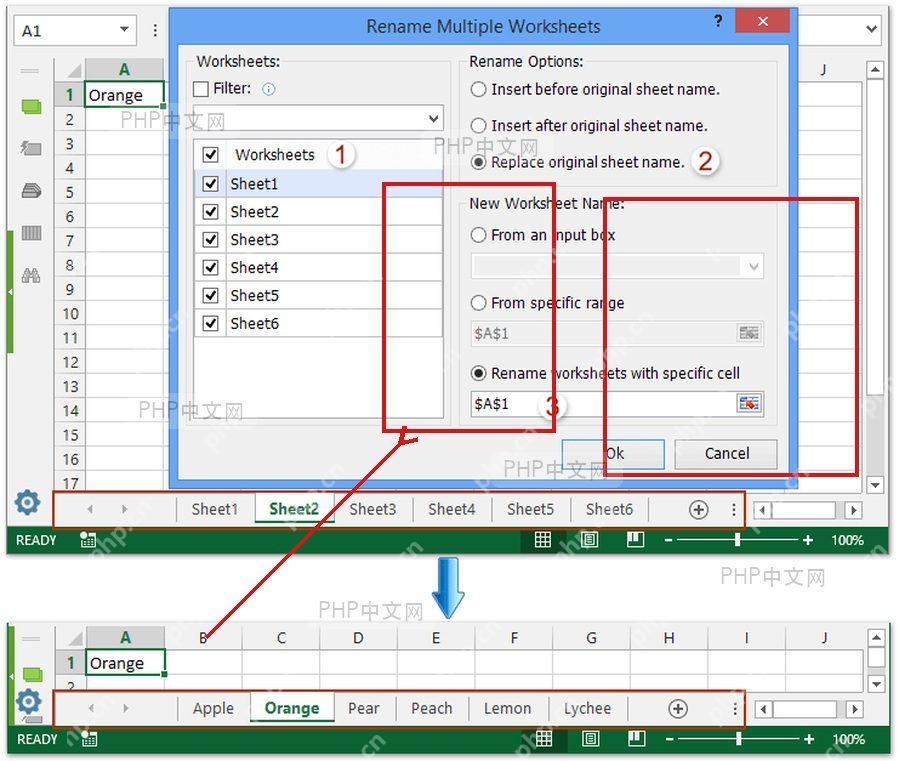Click next sheet arrow in lower tab bar
The image size is (899, 761).
[126, 708]
